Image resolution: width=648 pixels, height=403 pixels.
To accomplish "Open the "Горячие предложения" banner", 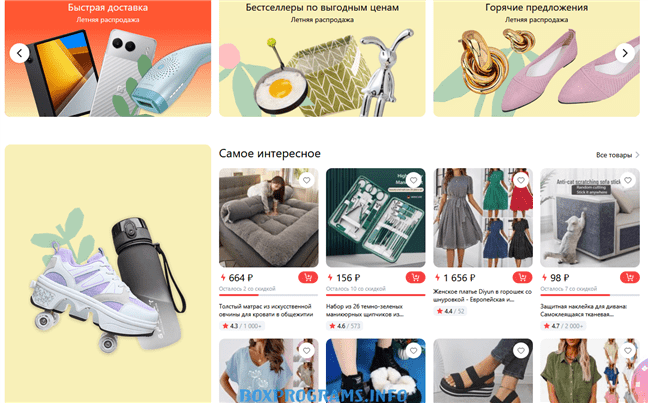I will (536, 58).
